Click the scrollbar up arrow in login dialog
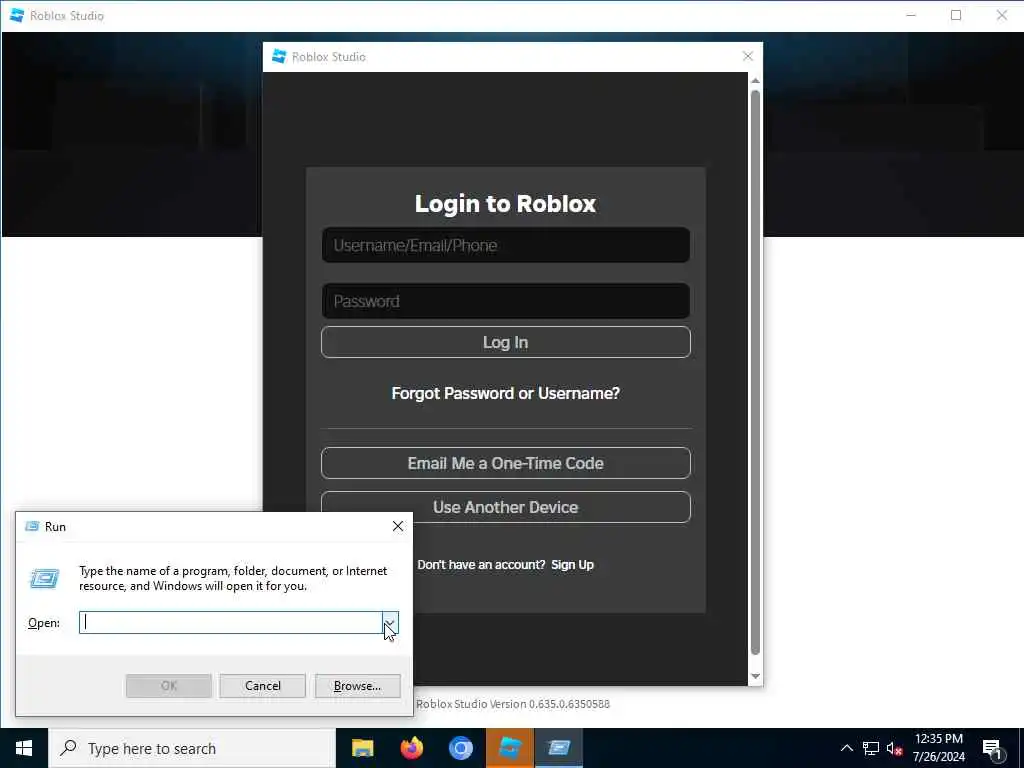The image size is (1024, 768). coord(755,80)
